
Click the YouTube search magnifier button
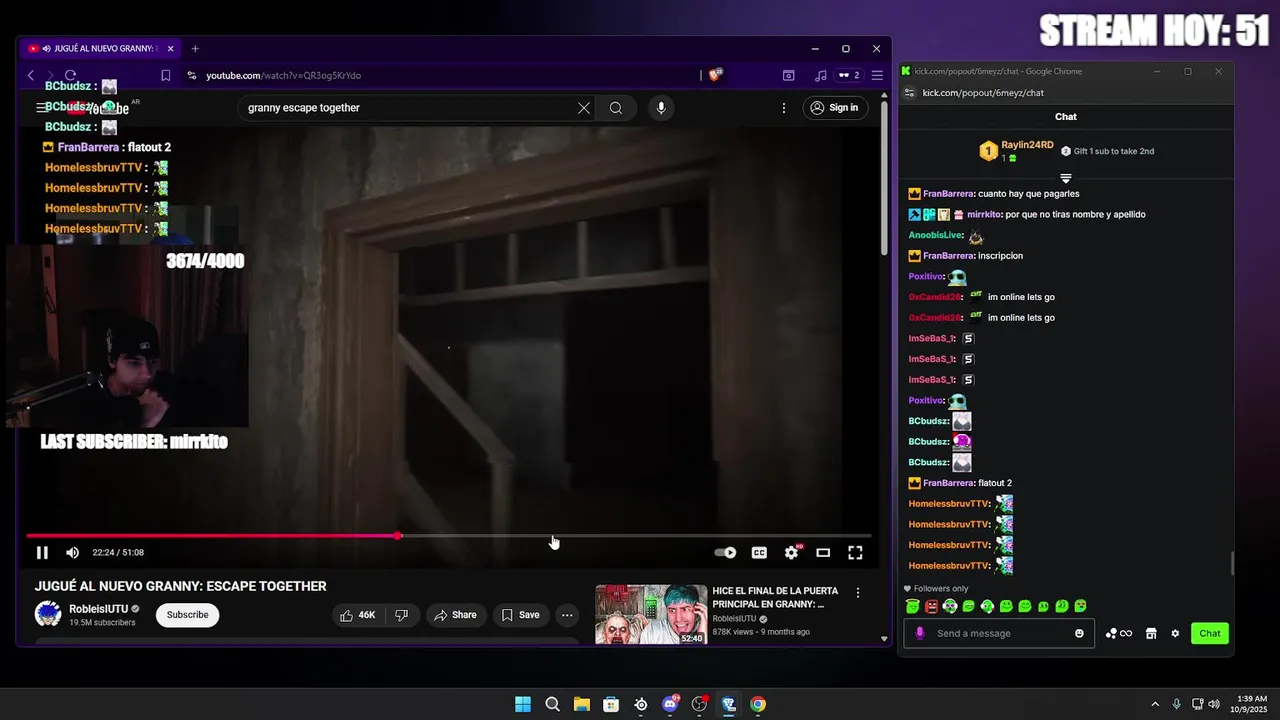[x=616, y=108]
